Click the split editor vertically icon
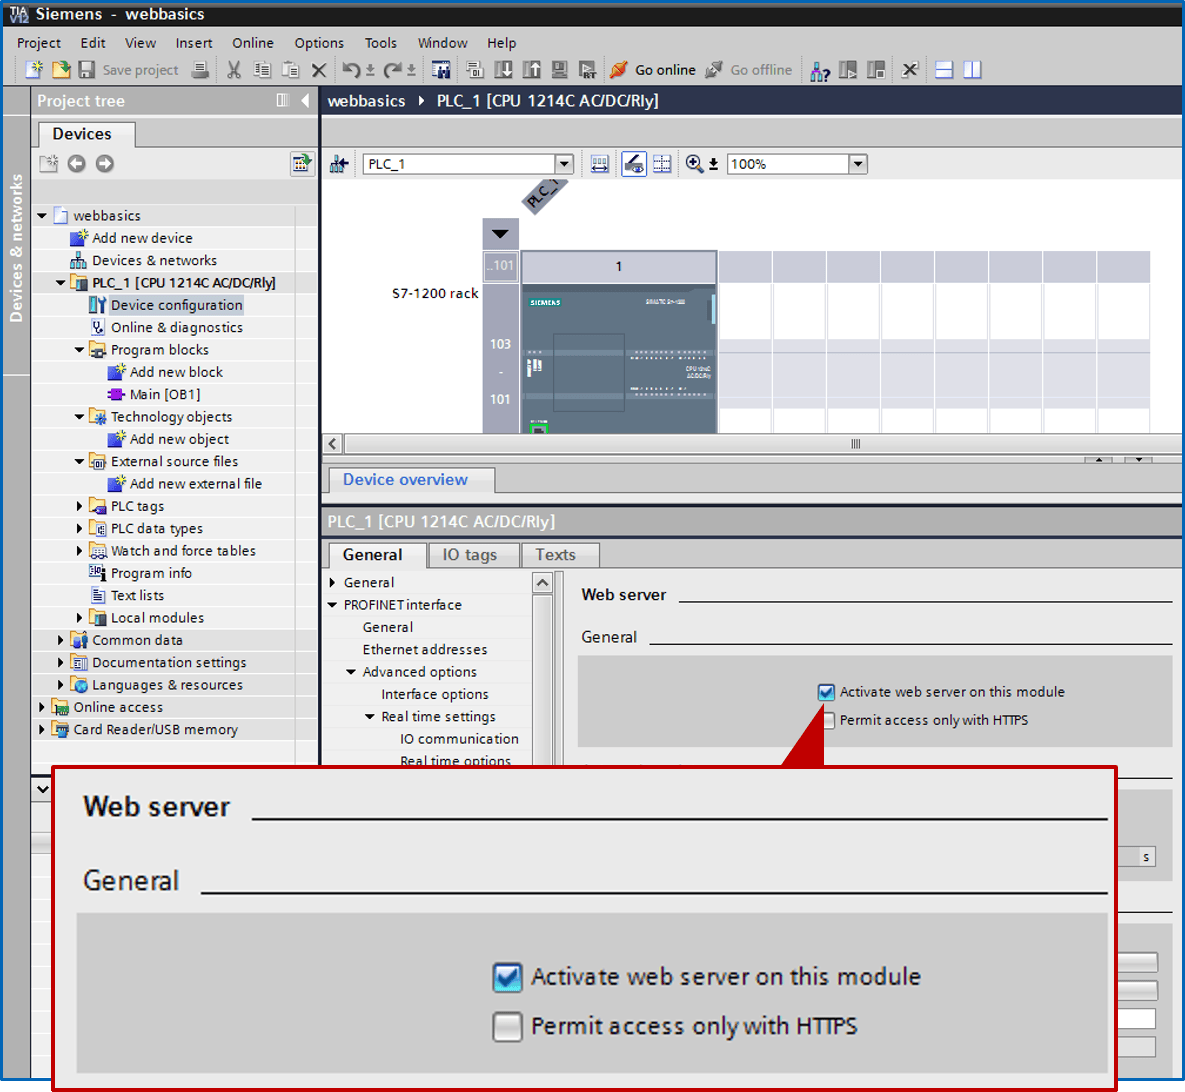This screenshot has height=1092, width=1185. pos(972,70)
